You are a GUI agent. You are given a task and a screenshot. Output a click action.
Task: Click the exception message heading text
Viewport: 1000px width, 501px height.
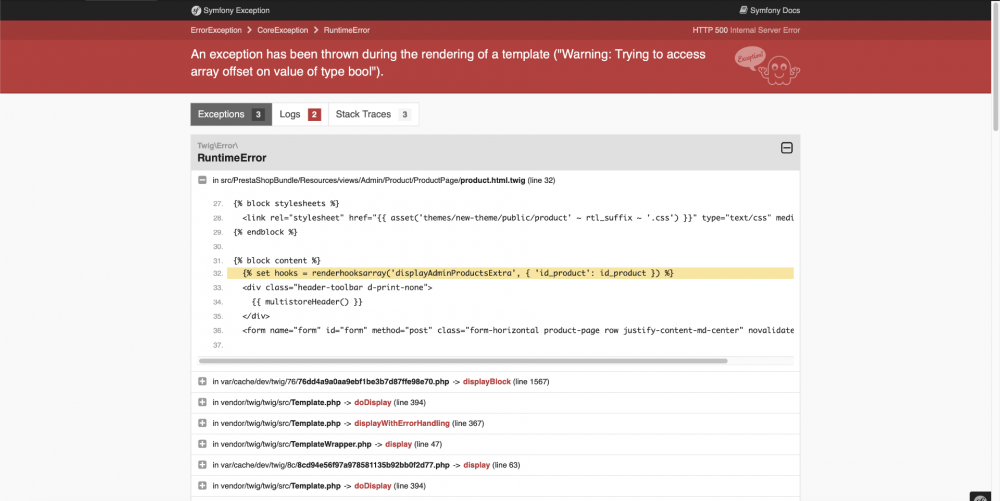click(448, 63)
